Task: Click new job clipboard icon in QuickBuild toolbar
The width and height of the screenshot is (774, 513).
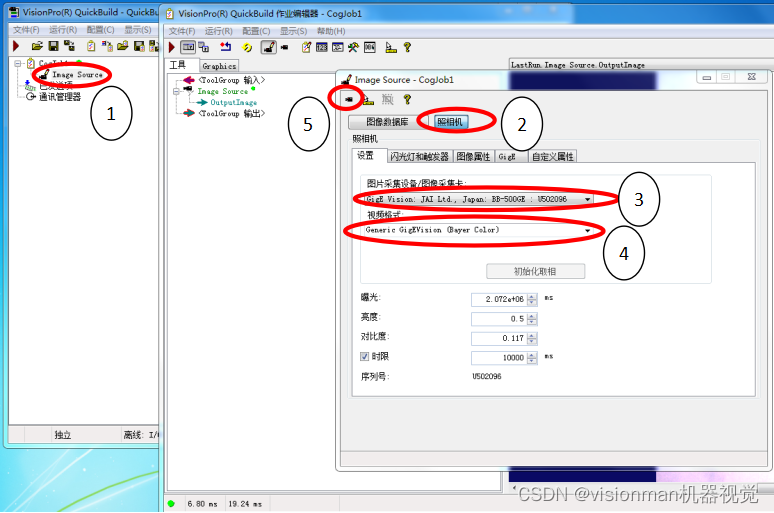Action: point(91,46)
